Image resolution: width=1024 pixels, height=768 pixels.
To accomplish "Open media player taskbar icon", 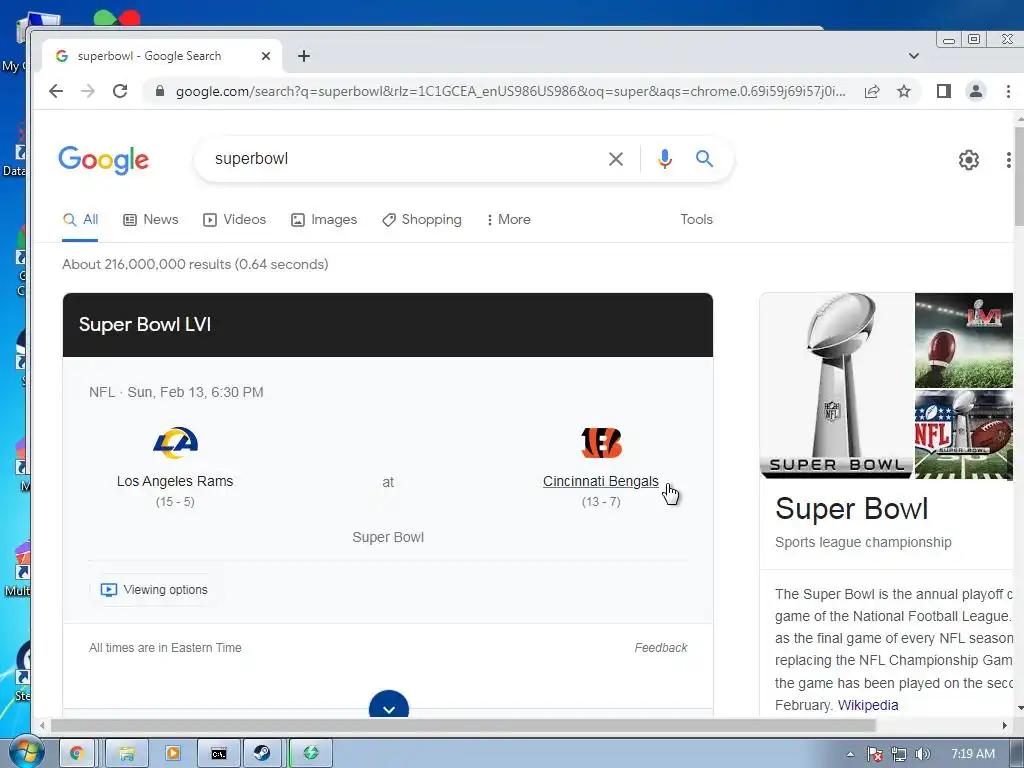I will 172,754.
